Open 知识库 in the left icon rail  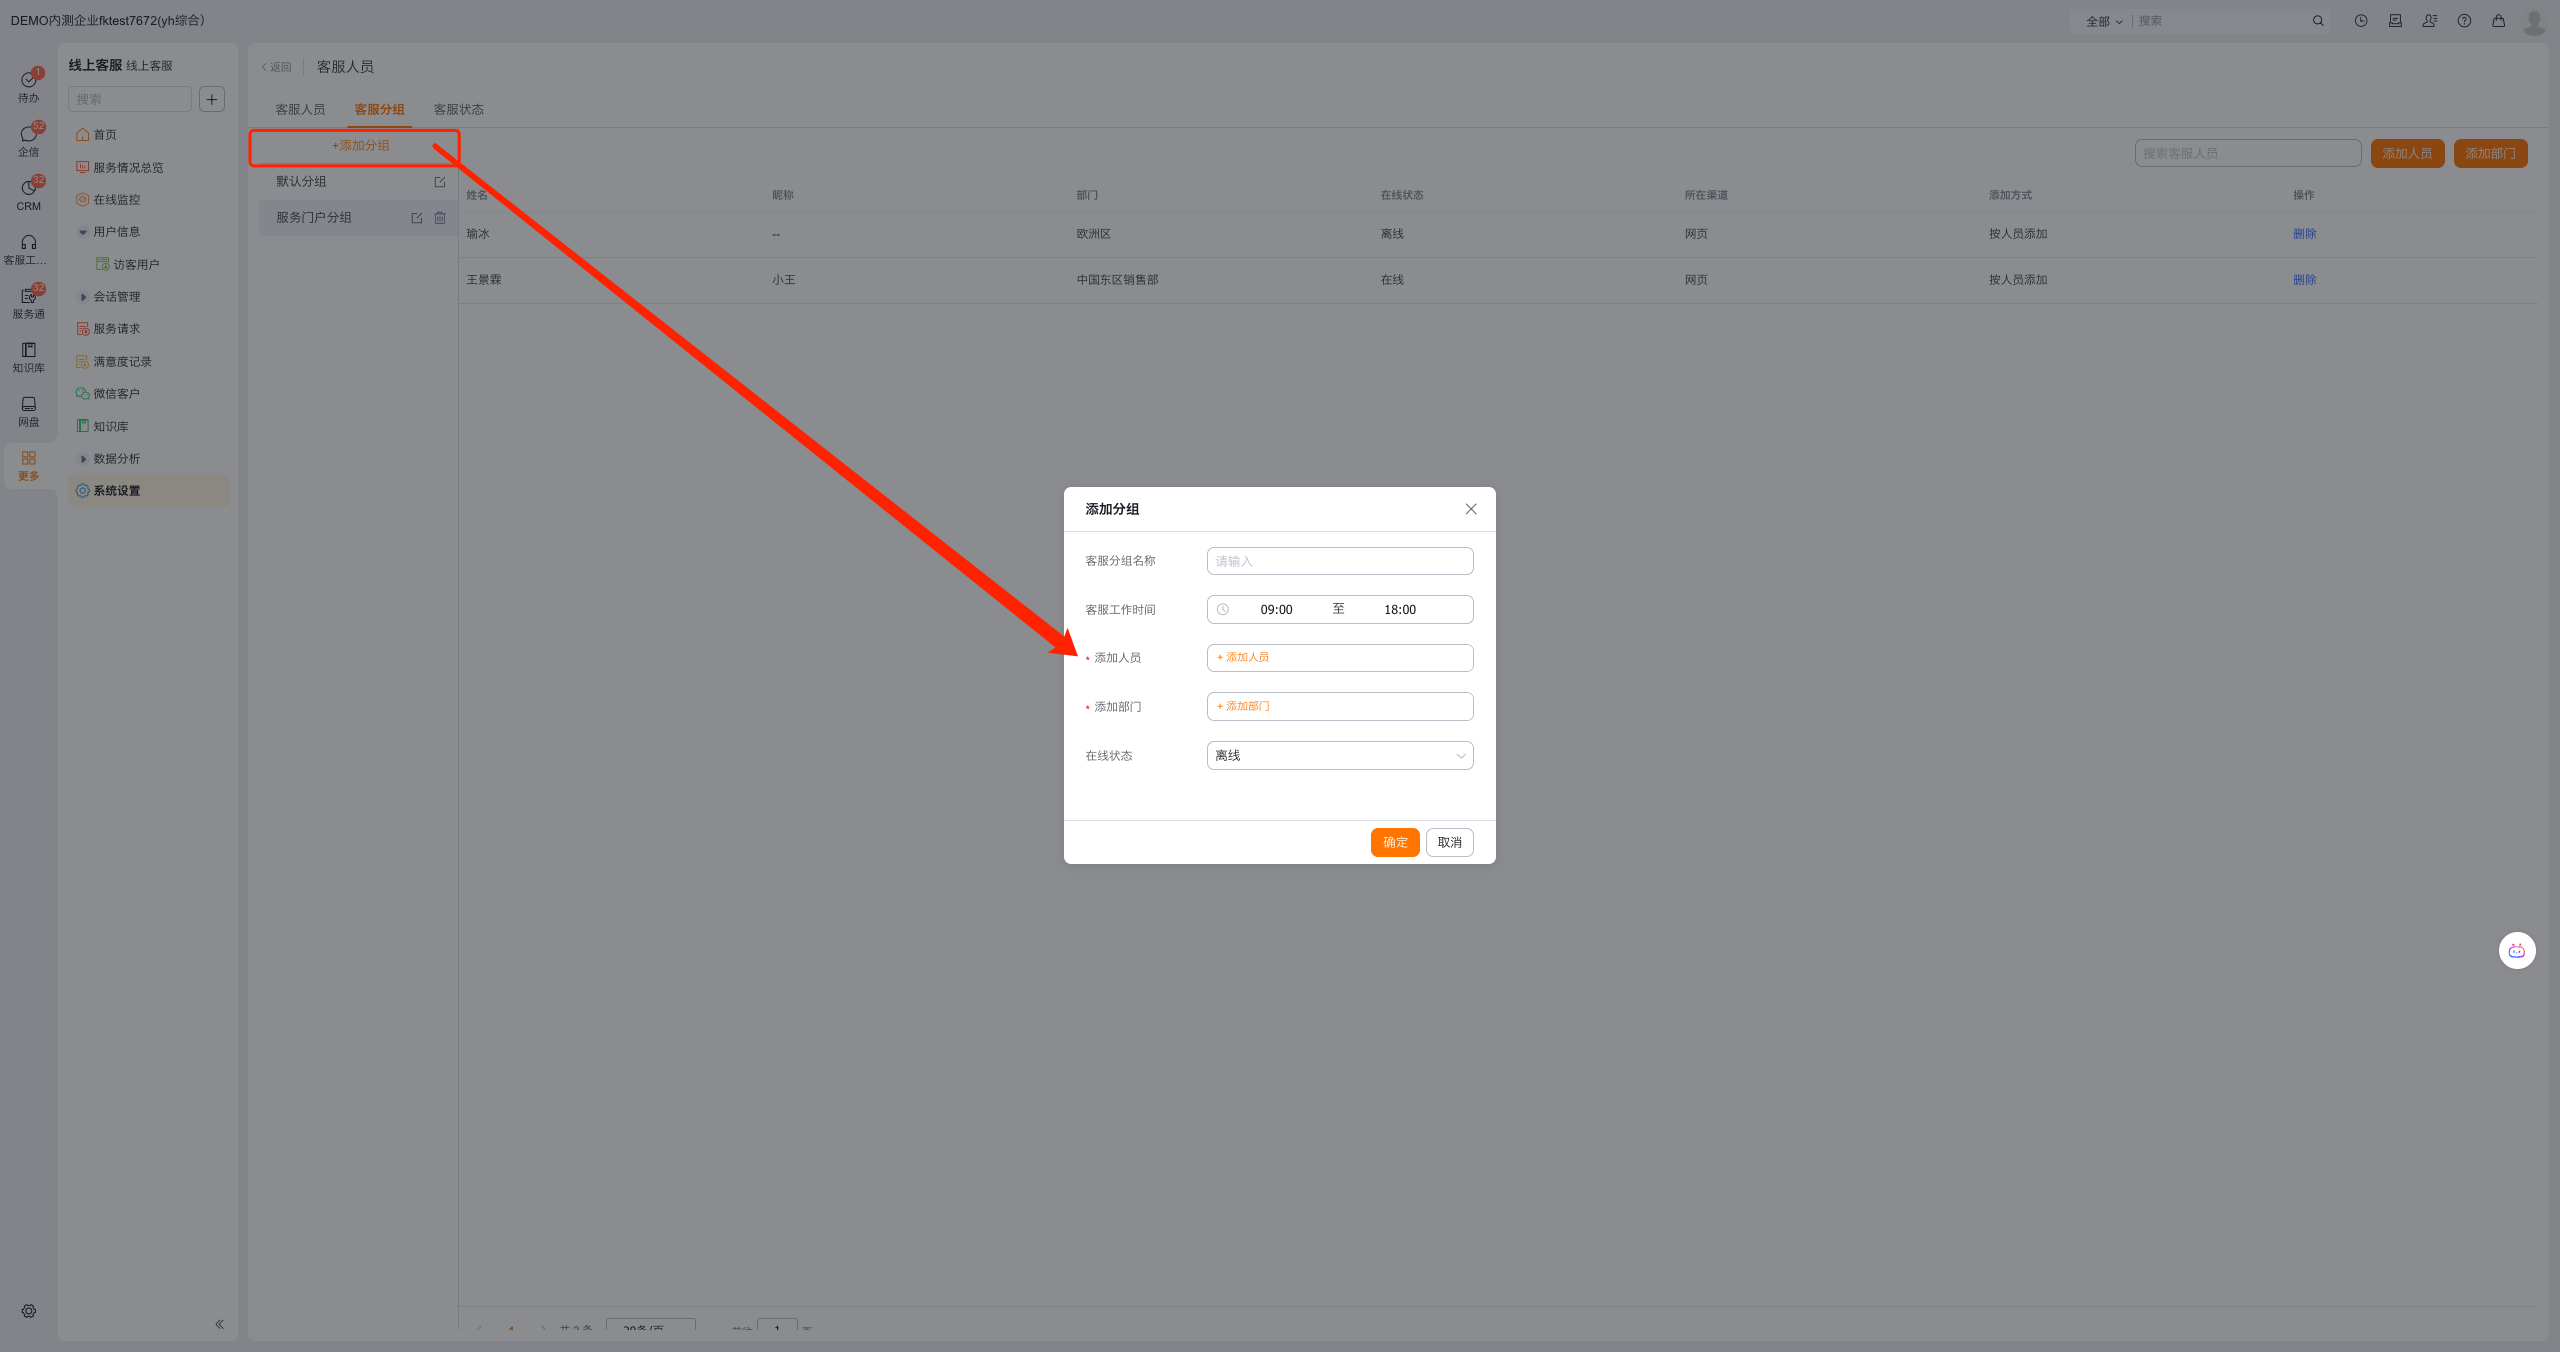point(28,356)
